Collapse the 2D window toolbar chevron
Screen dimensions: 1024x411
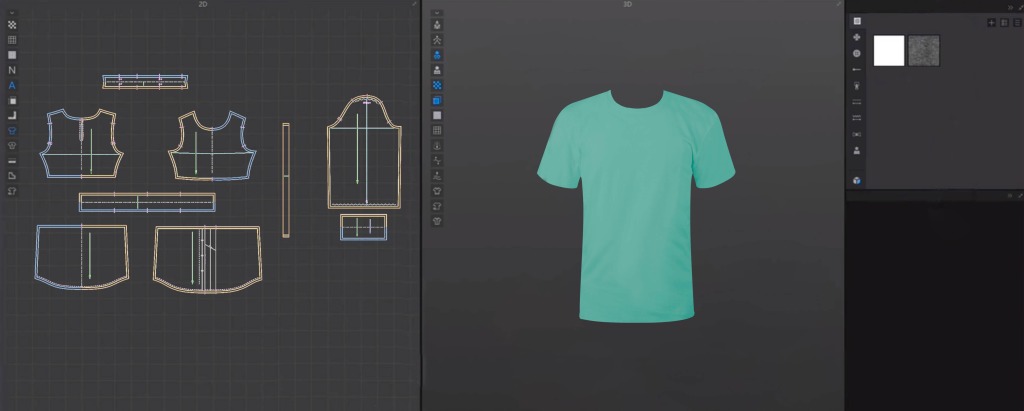click(x=12, y=12)
